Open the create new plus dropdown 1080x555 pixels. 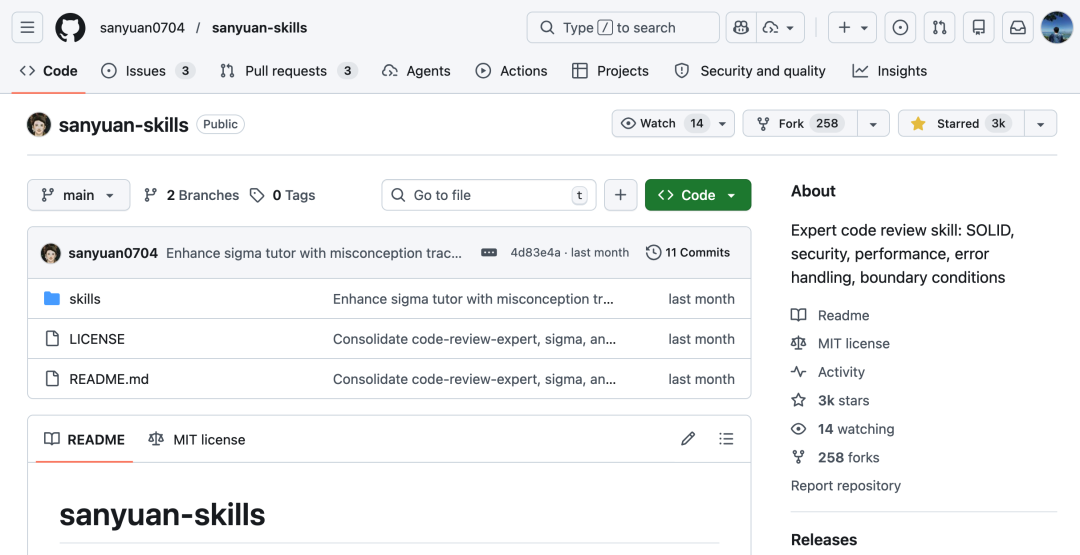click(853, 28)
